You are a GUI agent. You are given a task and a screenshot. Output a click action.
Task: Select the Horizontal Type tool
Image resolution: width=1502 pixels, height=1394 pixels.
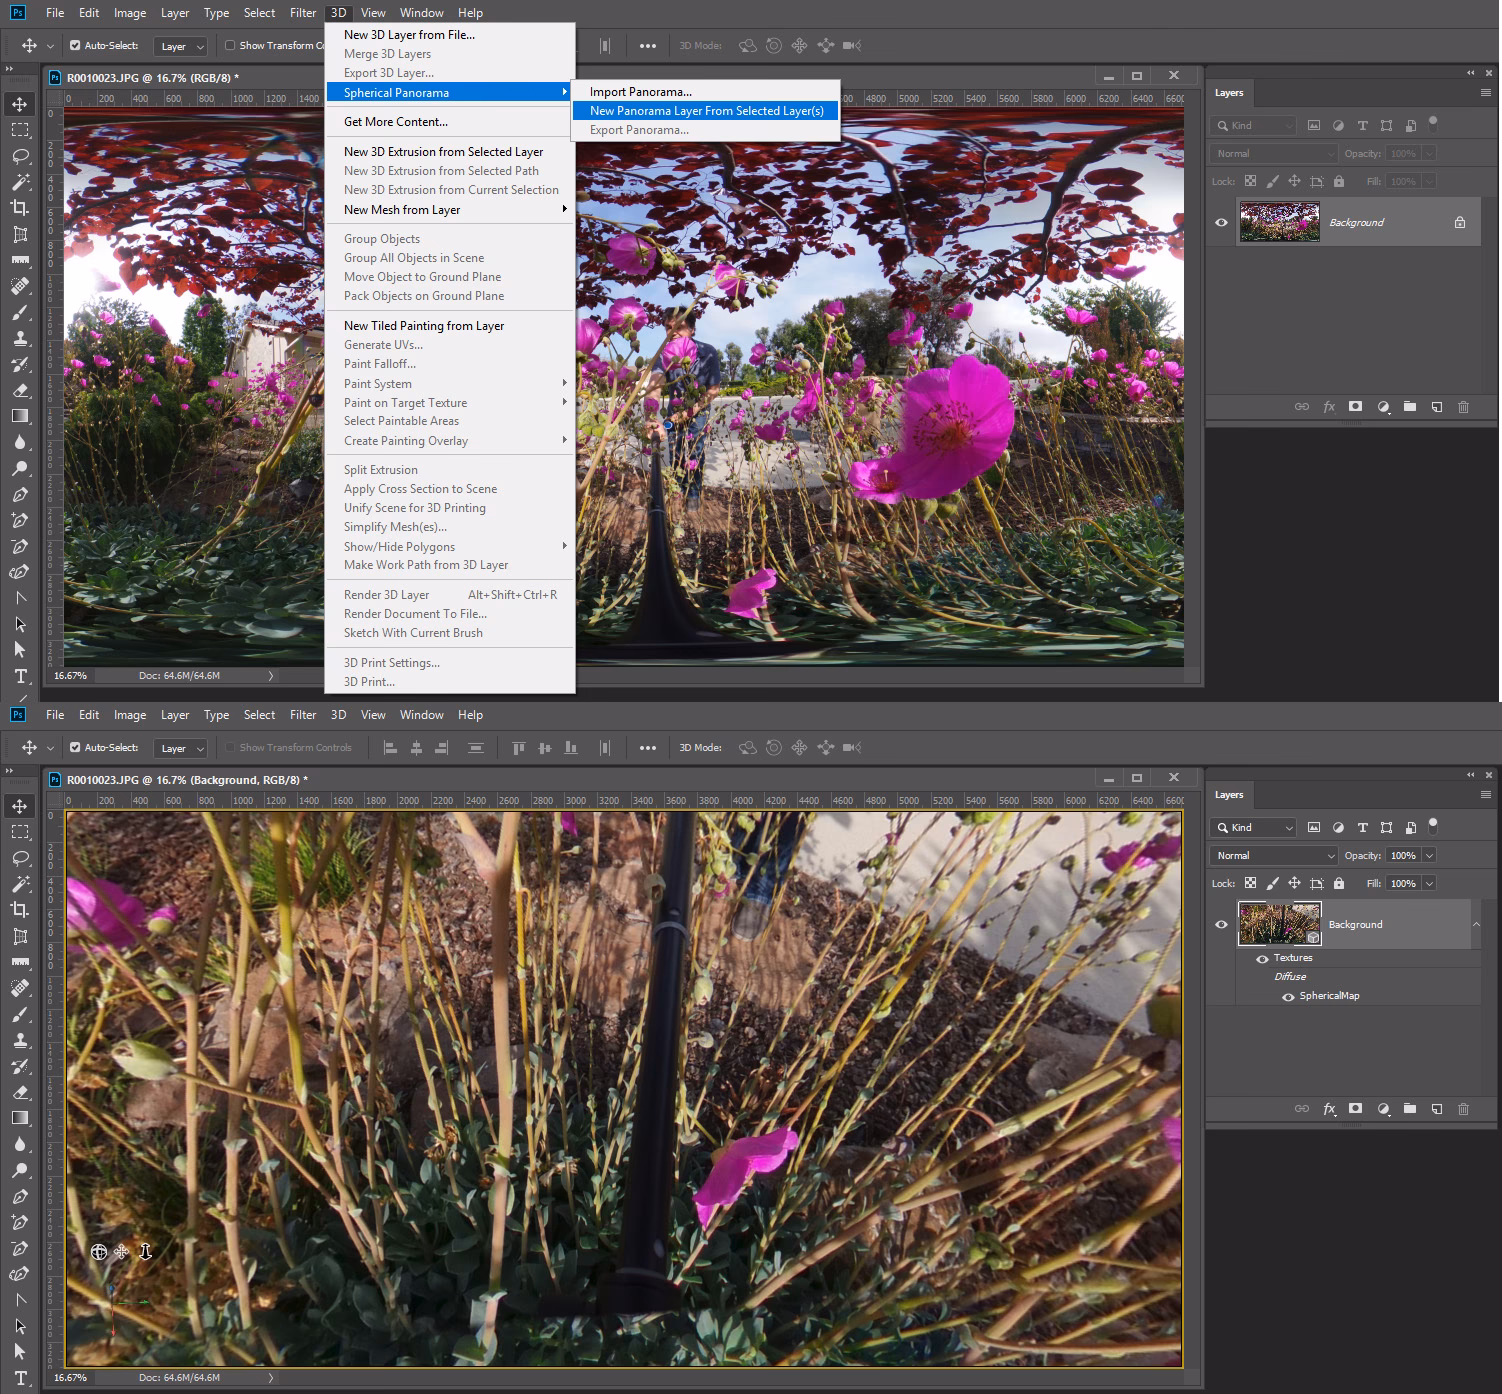click(20, 675)
